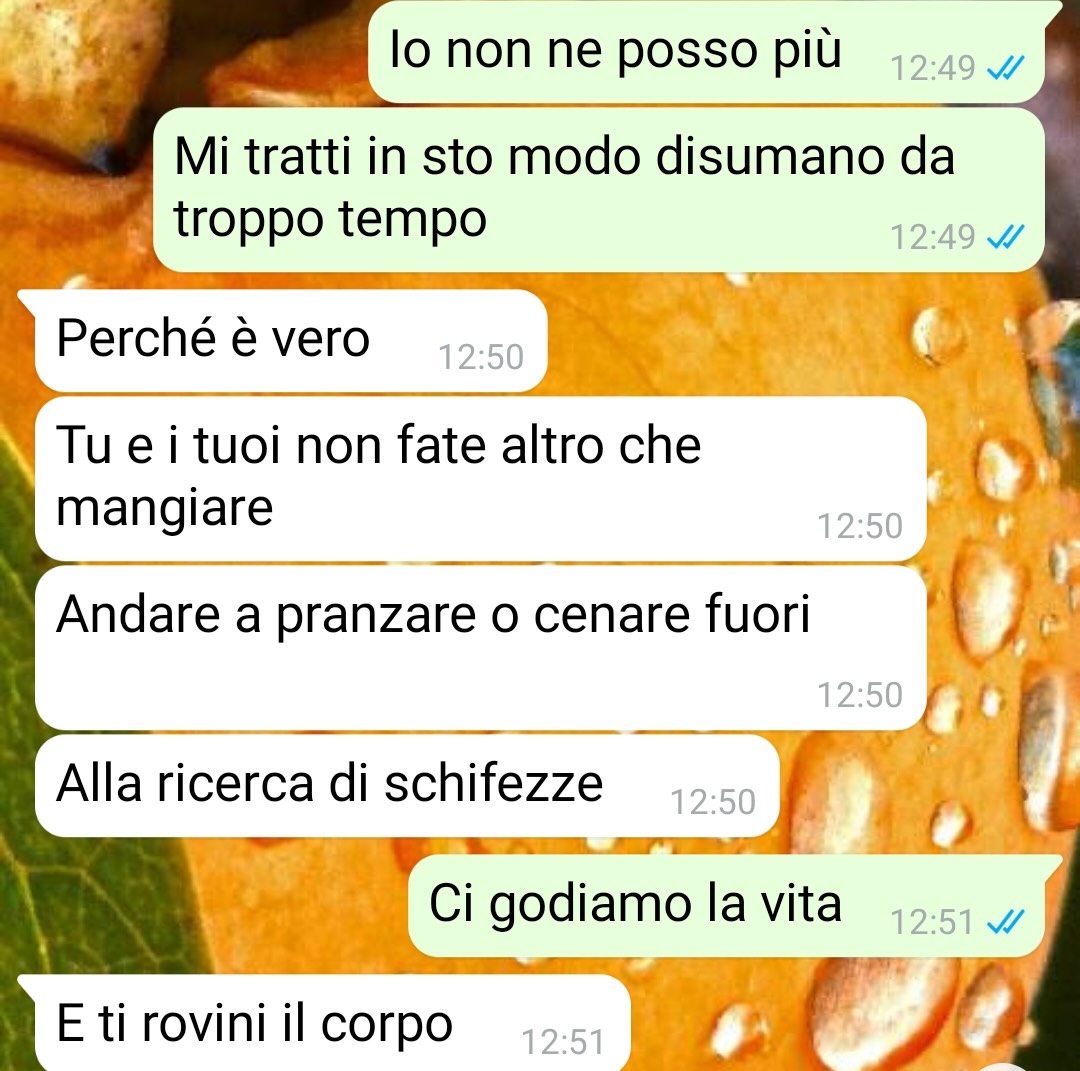Tap the read ticks next to 'Ci godiamo la vita'
Screen dimensions: 1080x1071
tap(1006, 922)
